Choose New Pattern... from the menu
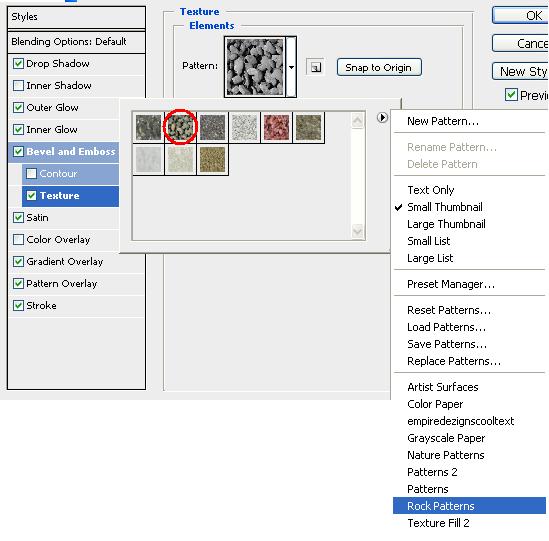 point(443,121)
